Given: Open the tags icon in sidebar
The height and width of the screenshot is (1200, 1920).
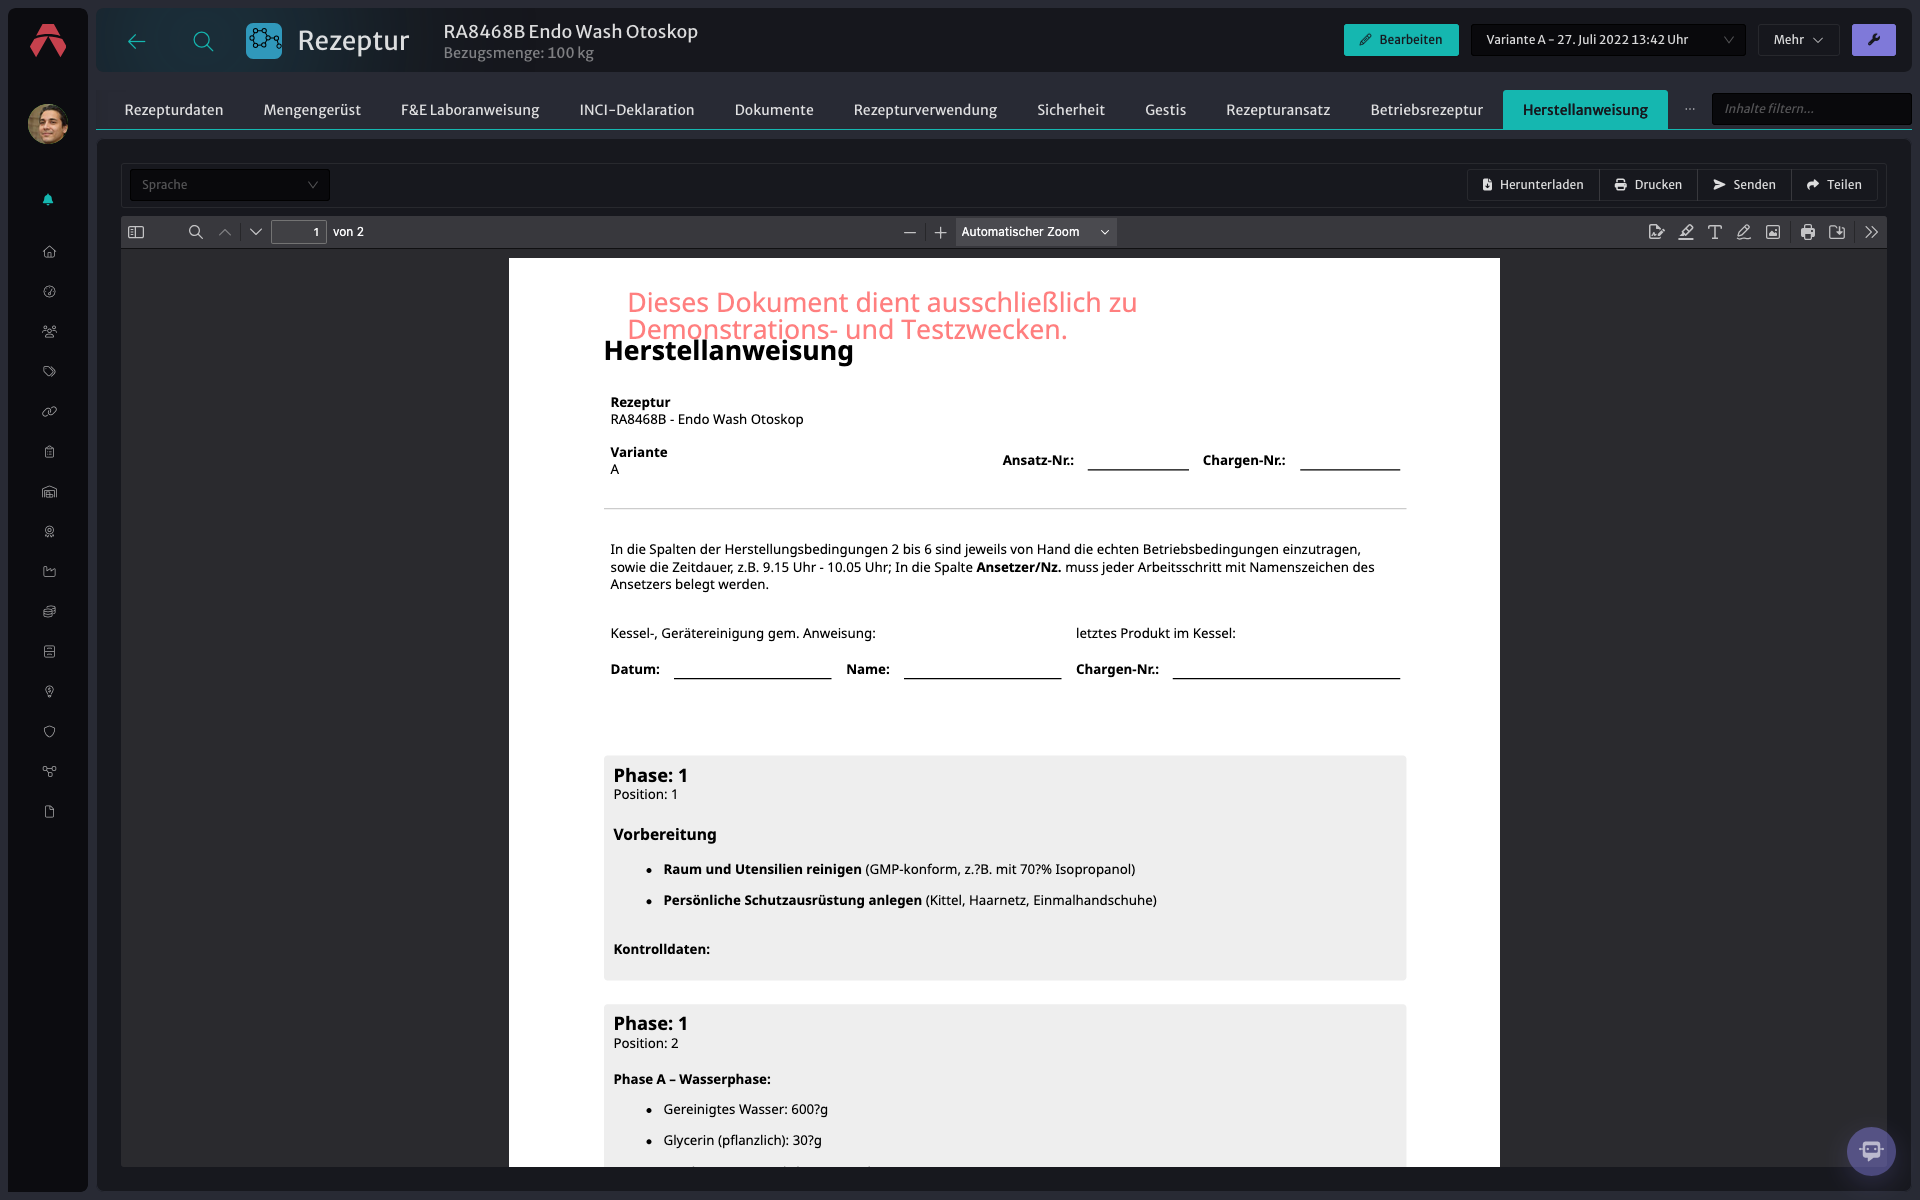Looking at the screenshot, I should pyautogui.click(x=49, y=372).
